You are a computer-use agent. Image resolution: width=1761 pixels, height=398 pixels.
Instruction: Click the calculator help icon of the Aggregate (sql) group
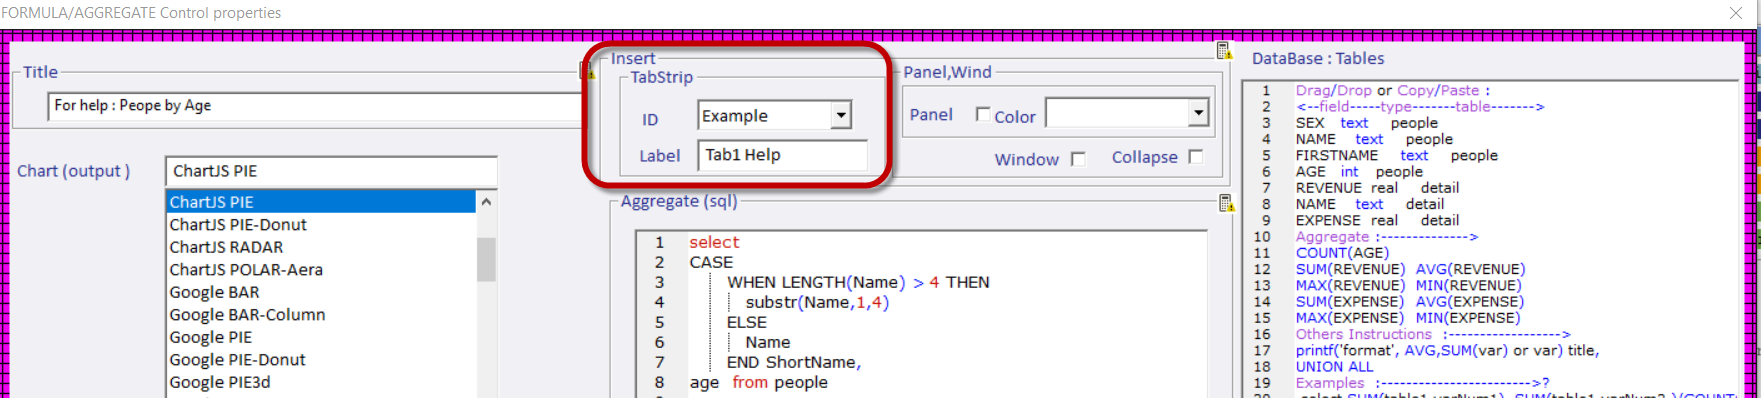pyautogui.click(x=1227, y=203)
